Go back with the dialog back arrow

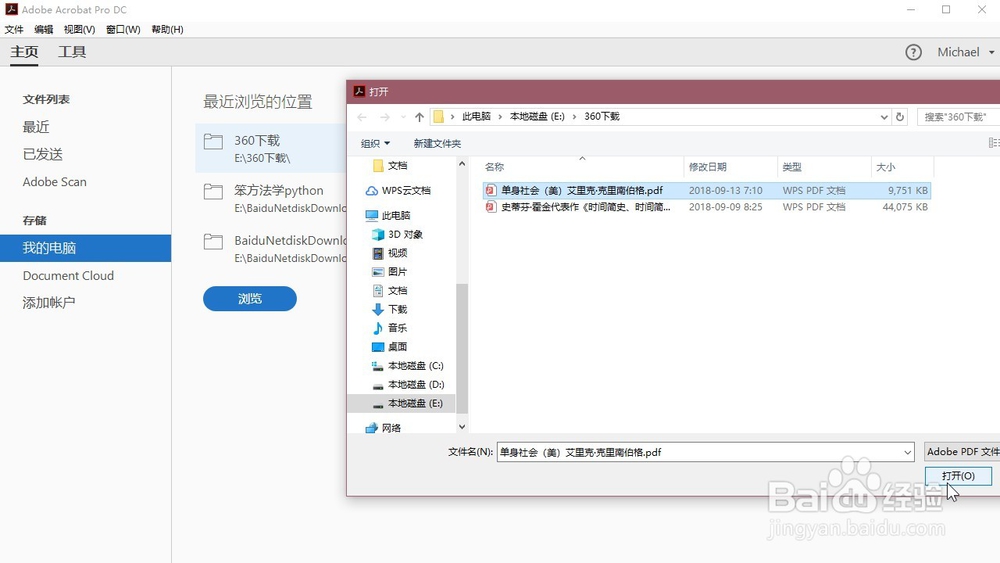tap(362, 117)
